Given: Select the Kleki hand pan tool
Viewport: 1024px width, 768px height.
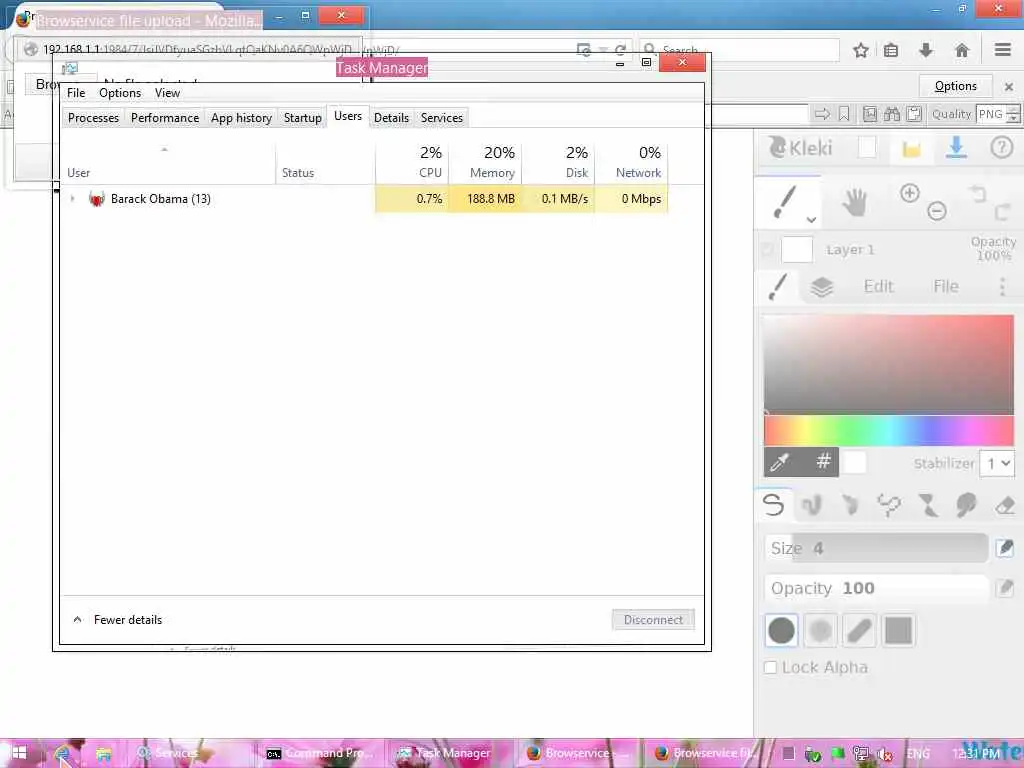Looking at the screenshot, I should pyautogui.click(x=854, y=202).
